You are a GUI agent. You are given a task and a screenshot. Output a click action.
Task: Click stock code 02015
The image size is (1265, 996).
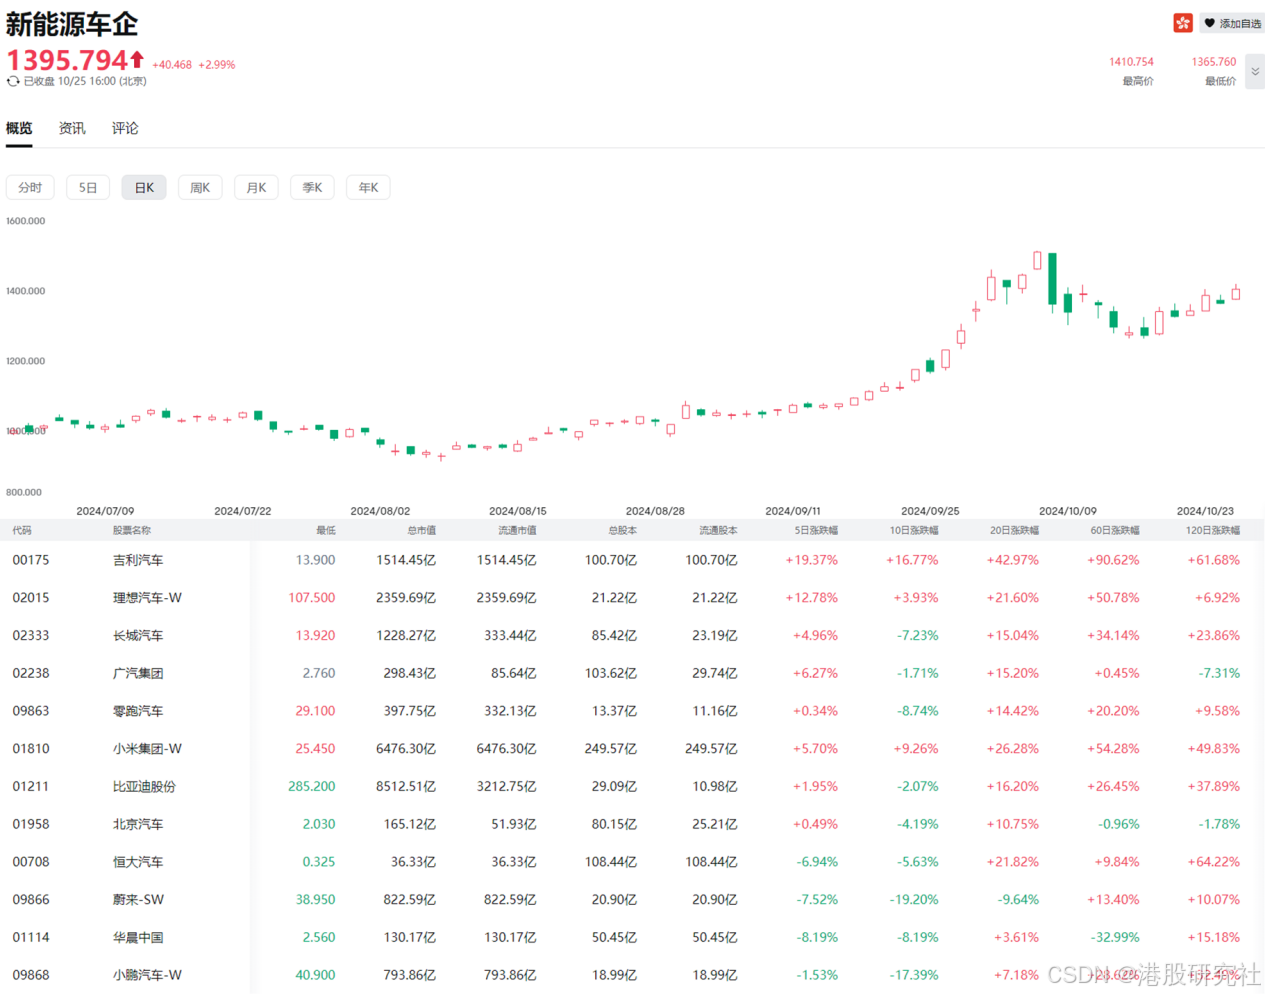point(31,598)
